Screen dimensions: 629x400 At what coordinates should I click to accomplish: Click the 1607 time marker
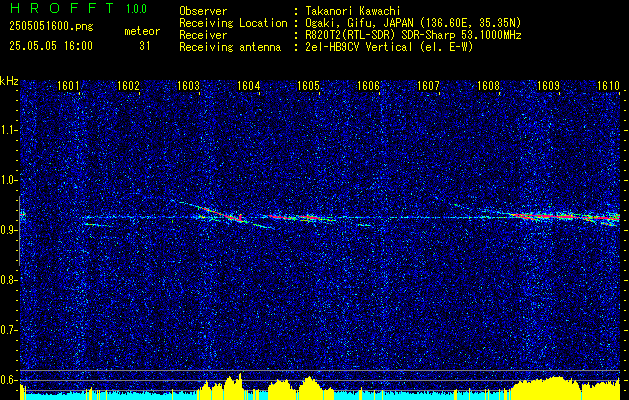(428, 86)
